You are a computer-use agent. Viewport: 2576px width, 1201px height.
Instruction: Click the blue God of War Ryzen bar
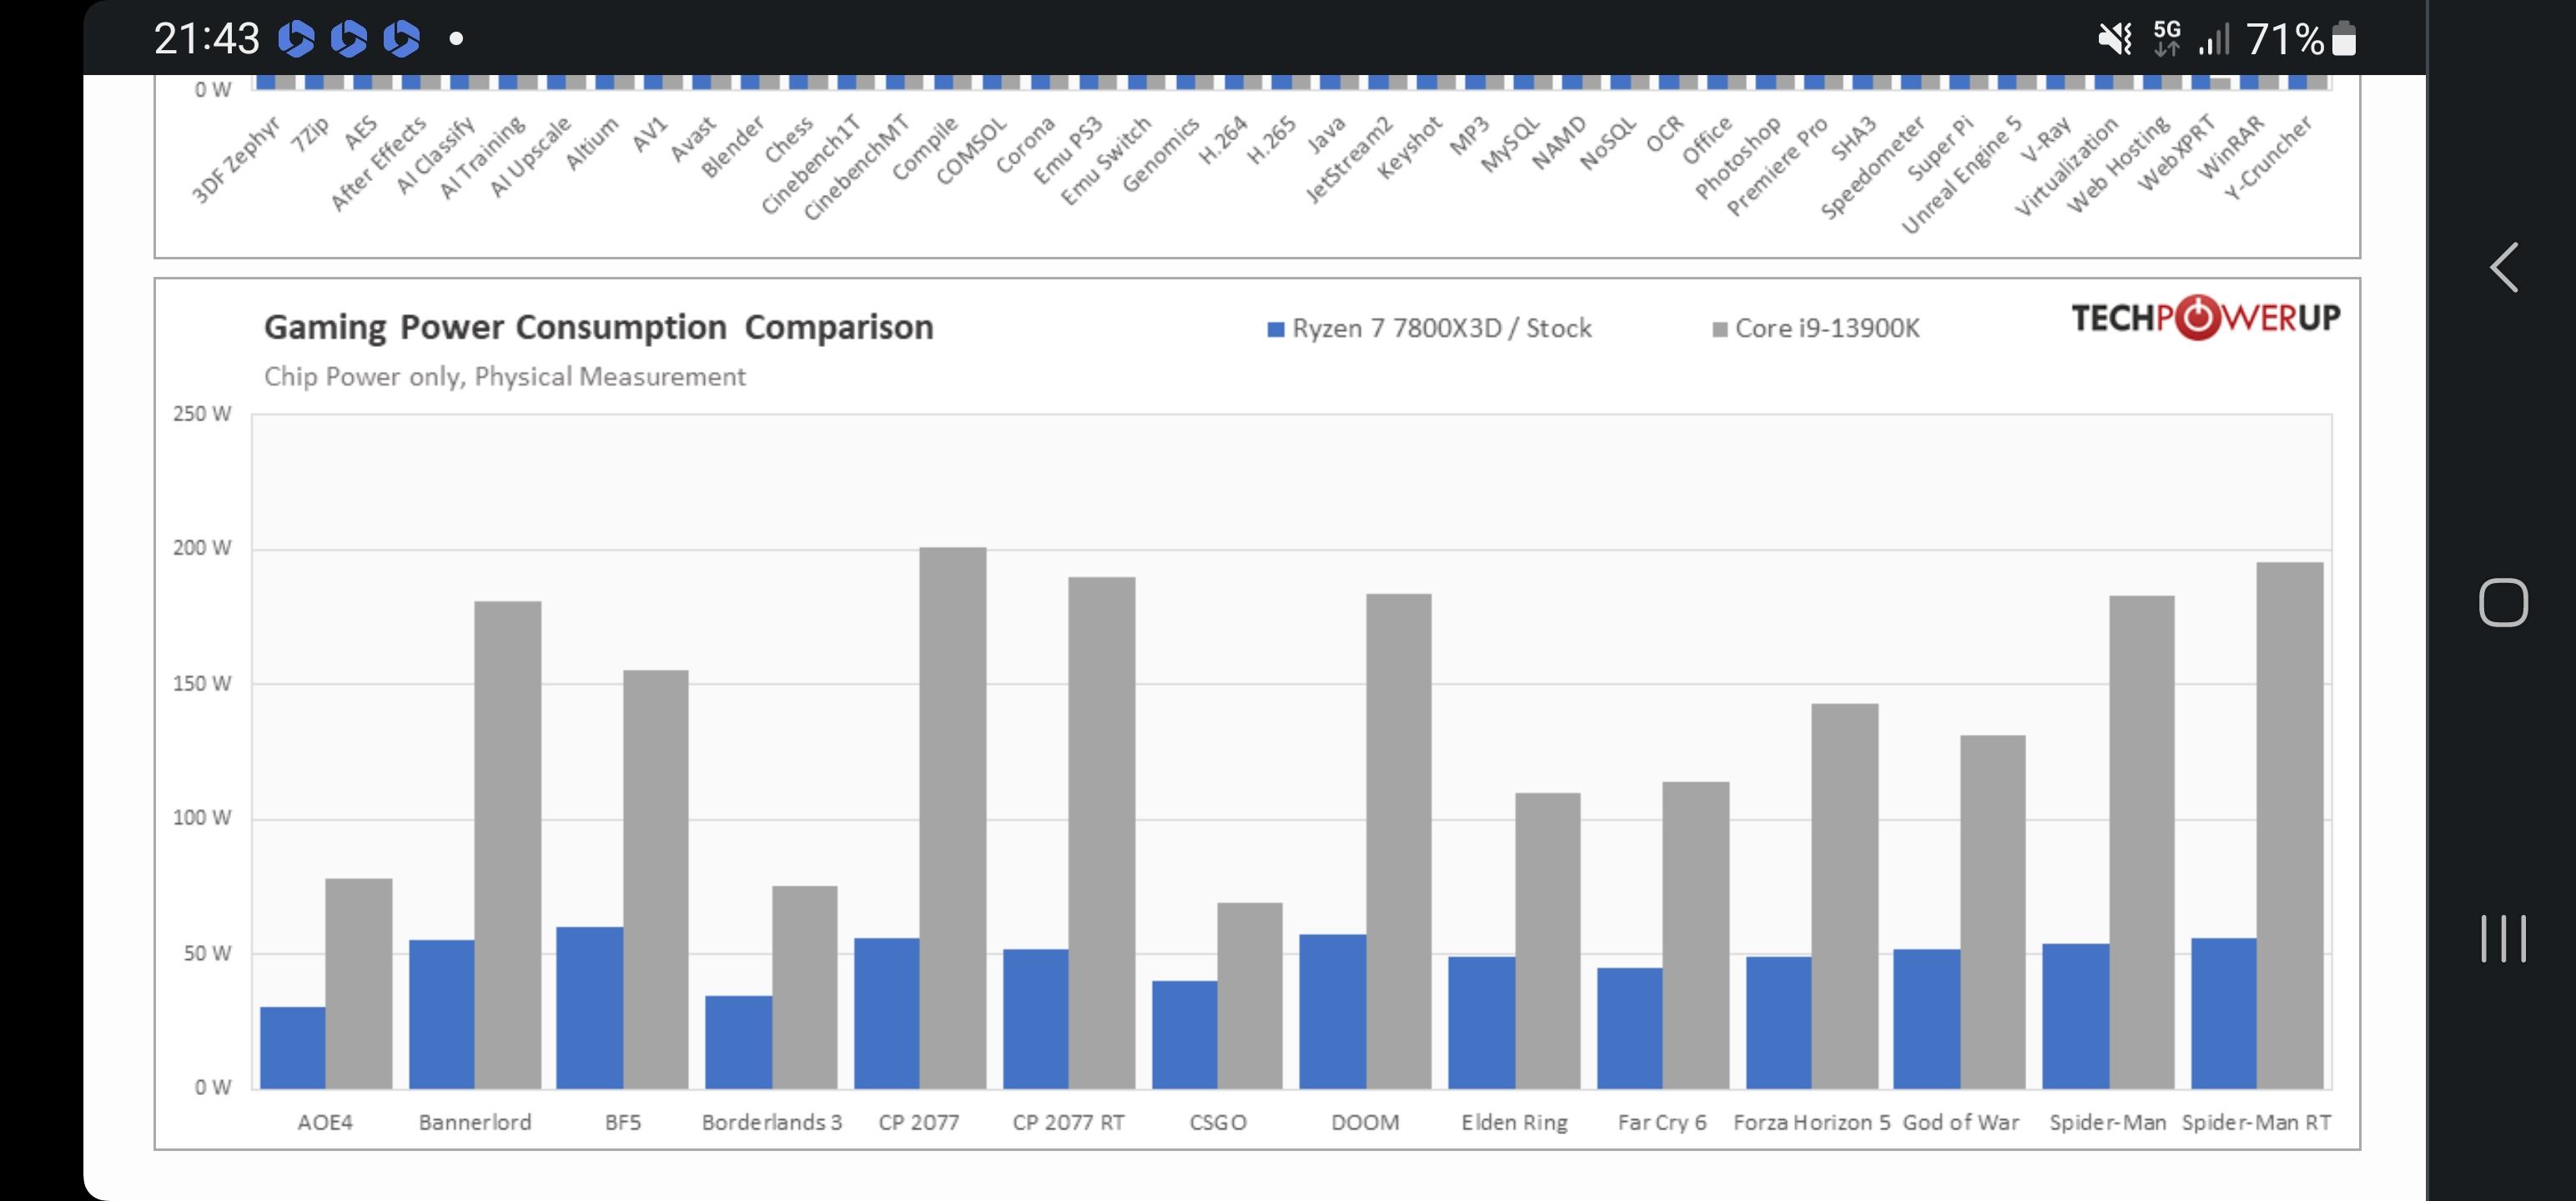[x=1926, y=1019]
